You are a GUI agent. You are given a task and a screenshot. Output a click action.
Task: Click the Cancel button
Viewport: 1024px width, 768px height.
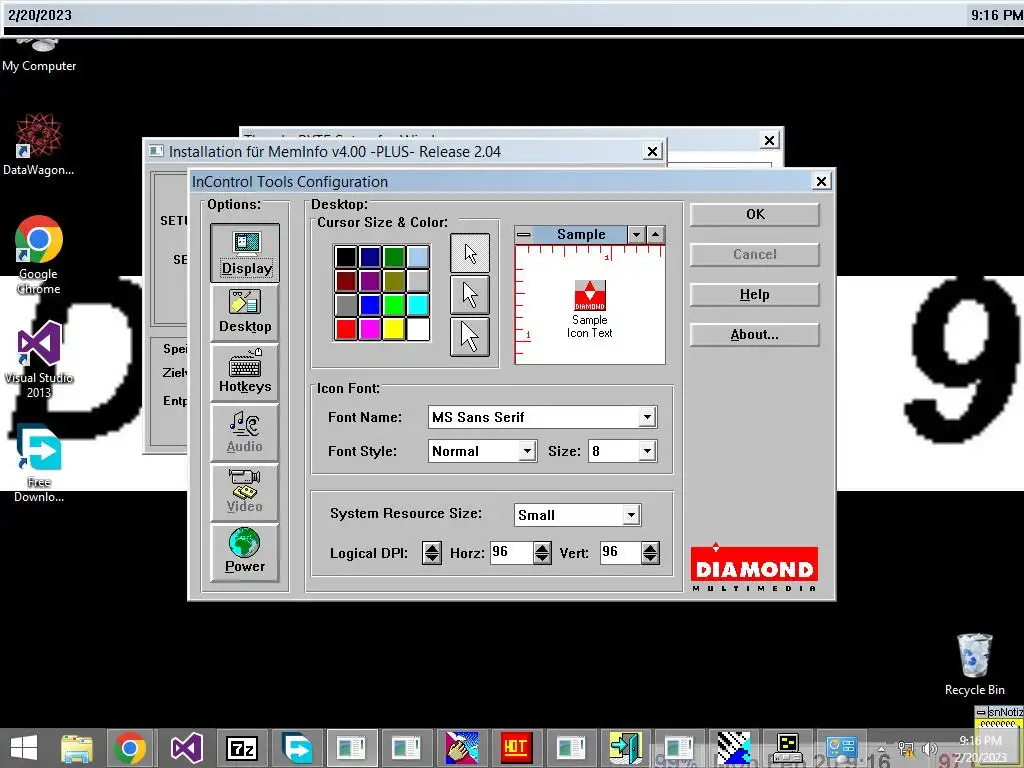(754, 254)
